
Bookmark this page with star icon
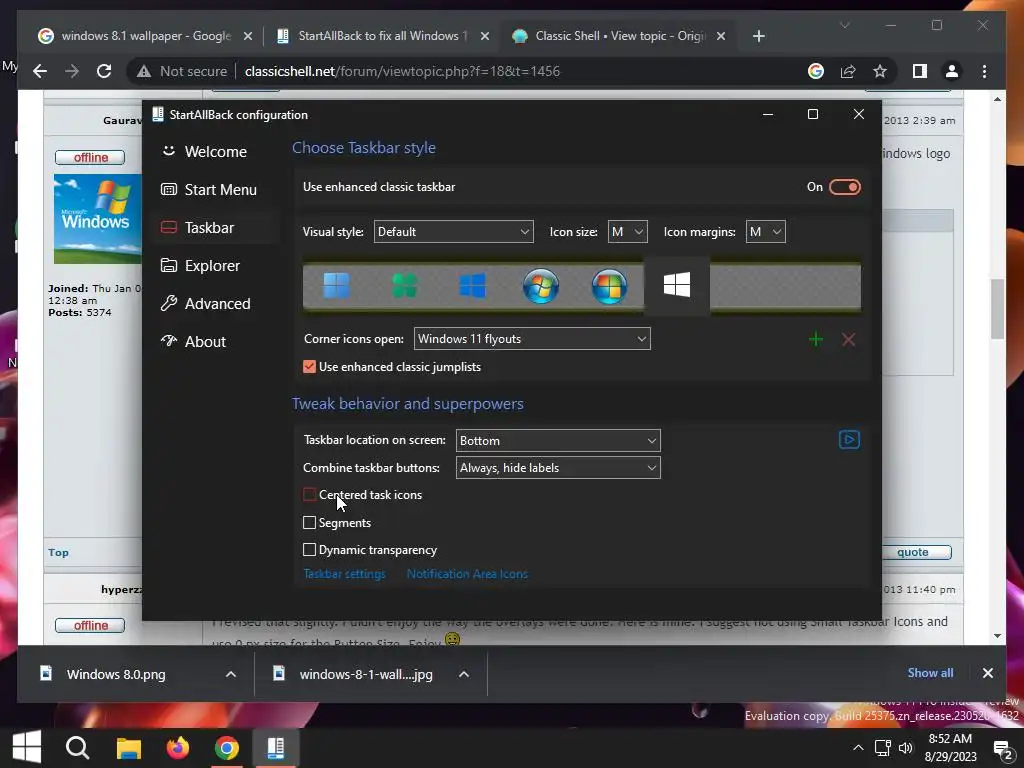coord(880,71)
